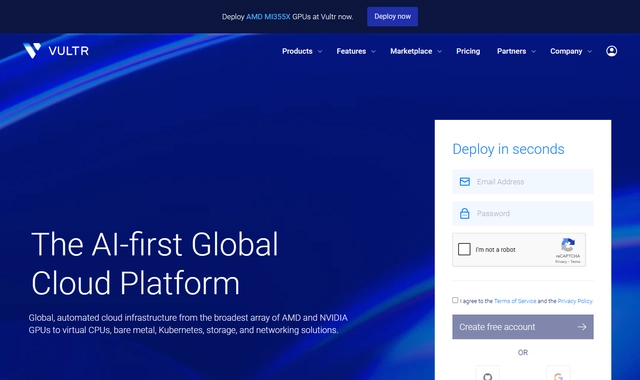Click the Vultr logo in the header
The width and height of the screenshot is (640, 380).
[56, 51]
